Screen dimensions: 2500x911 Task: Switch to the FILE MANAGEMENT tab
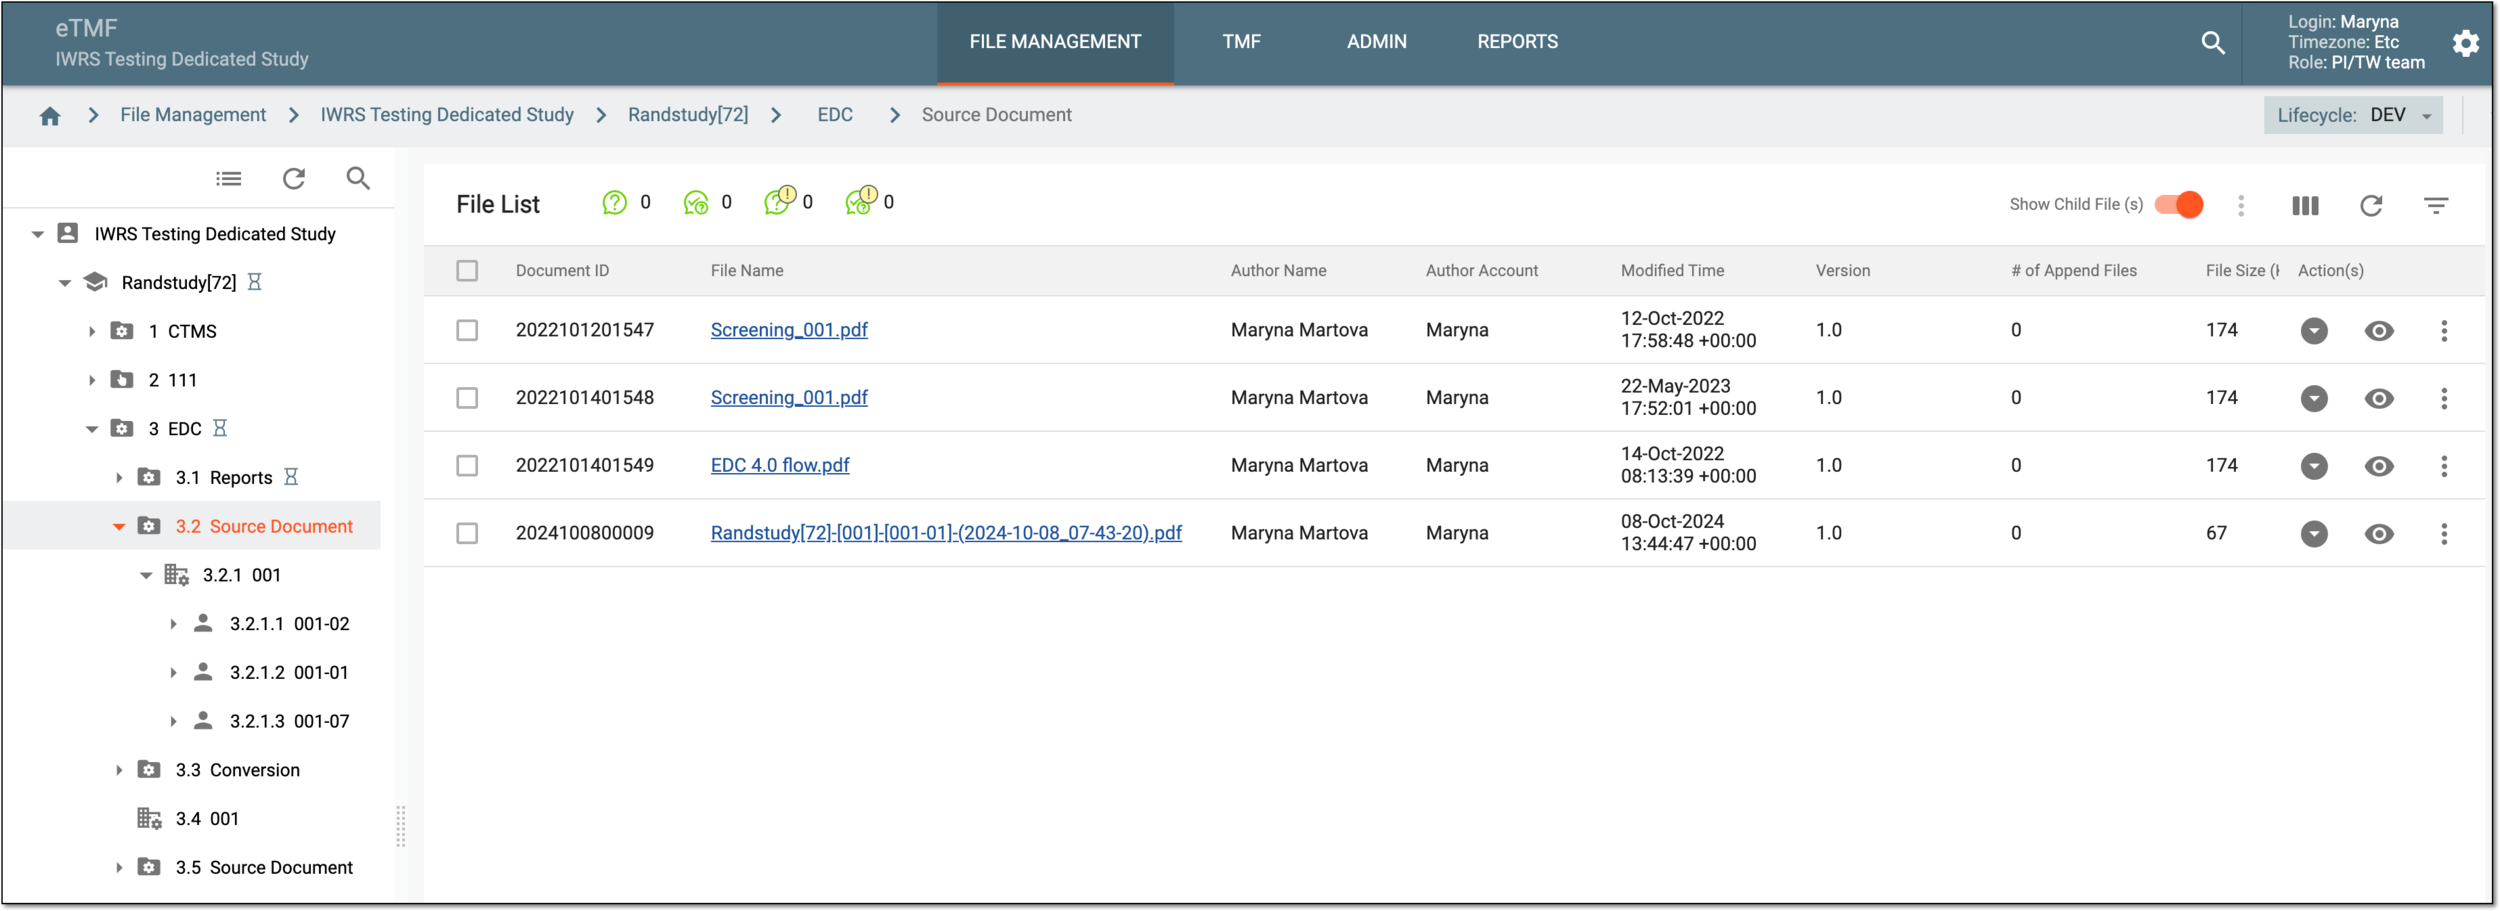(1055, 42)
